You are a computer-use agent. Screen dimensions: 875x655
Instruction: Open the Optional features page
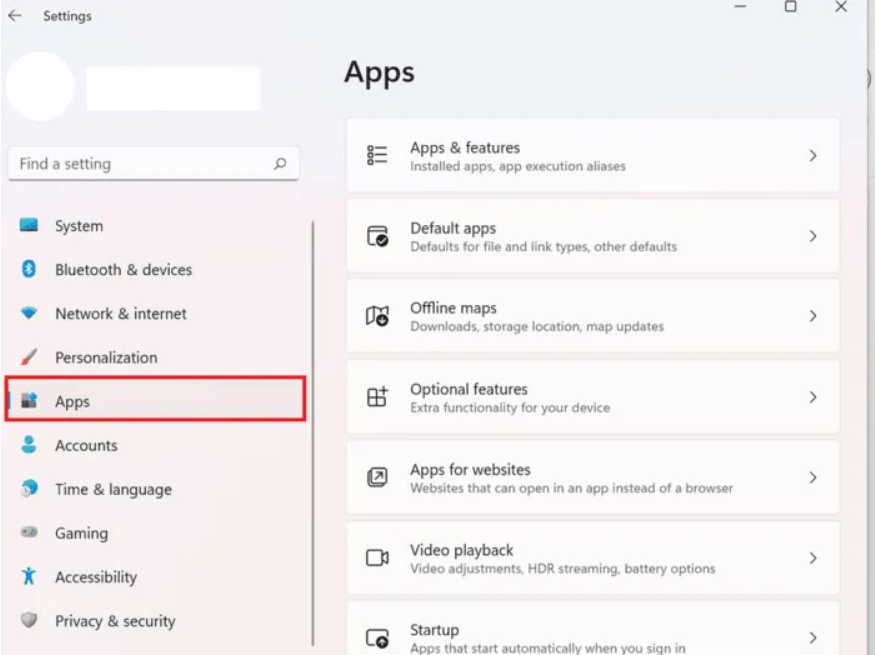click(592, 397)
